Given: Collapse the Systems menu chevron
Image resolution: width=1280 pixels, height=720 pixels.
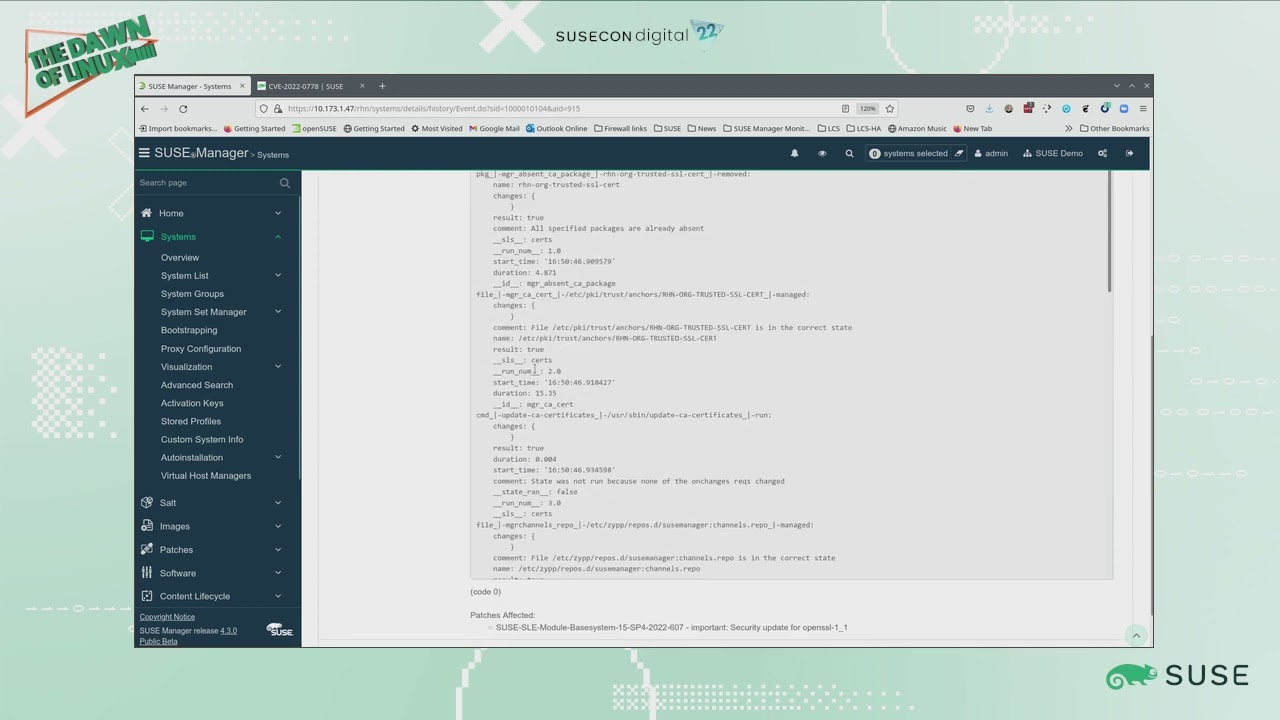Looking at the screenshot, I should 278,237.
